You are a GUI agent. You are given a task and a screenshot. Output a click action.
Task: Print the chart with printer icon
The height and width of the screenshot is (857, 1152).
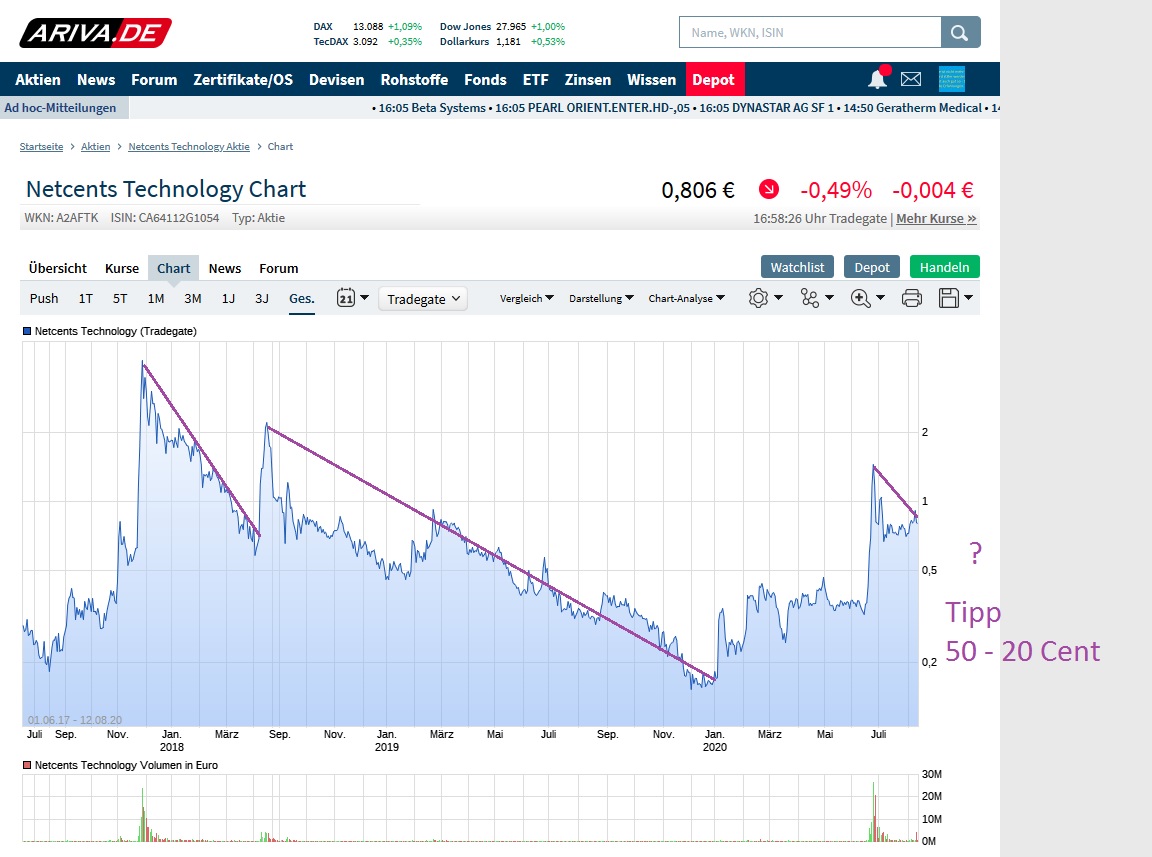912,298
